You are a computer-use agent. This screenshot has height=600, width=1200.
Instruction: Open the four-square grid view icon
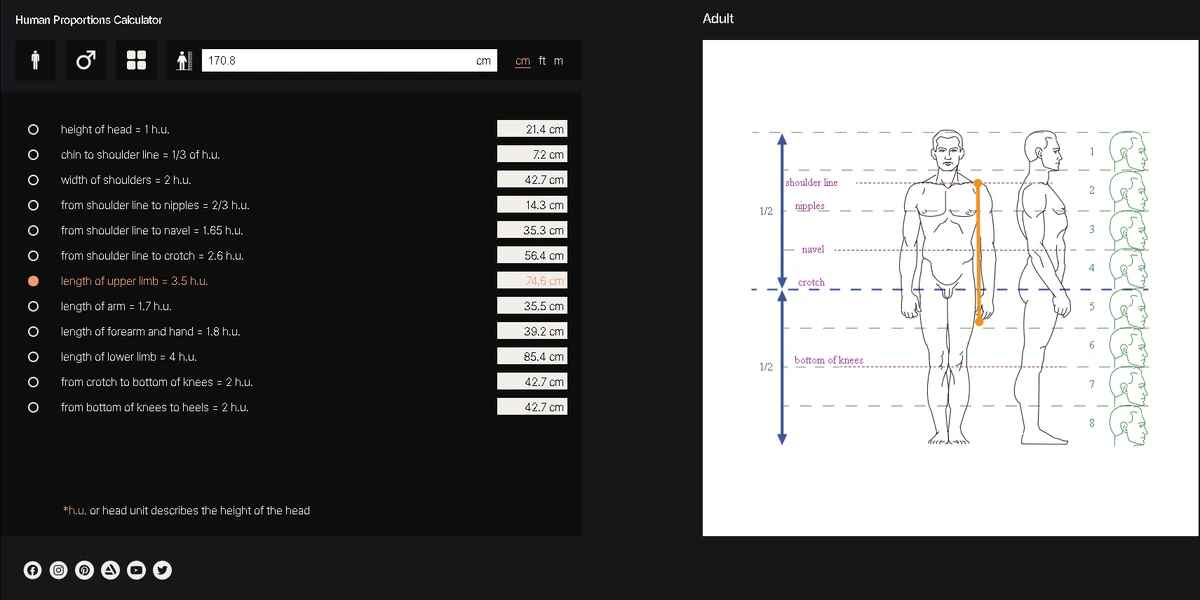137,61
